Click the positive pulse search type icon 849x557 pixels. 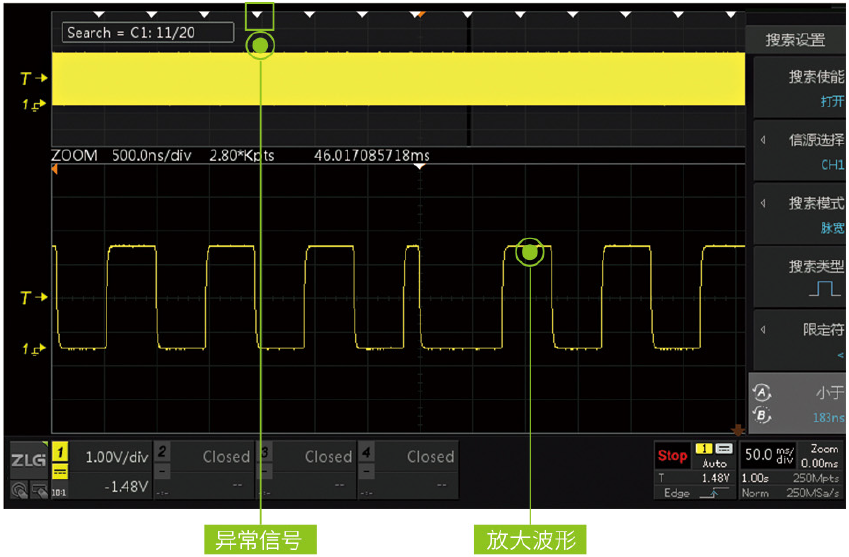click(825, 289)
